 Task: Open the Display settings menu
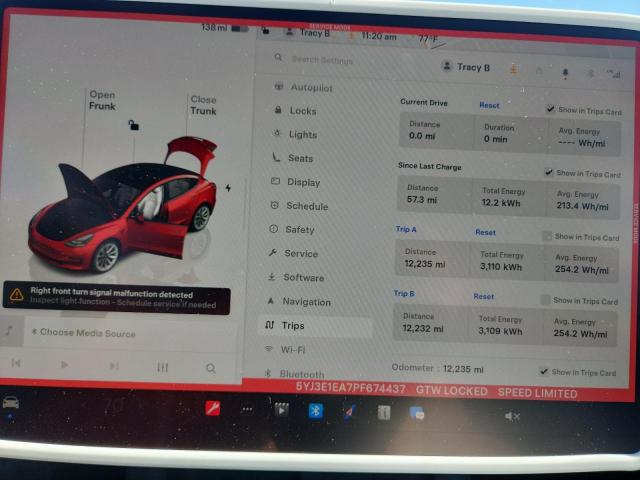tap(296, 182)
